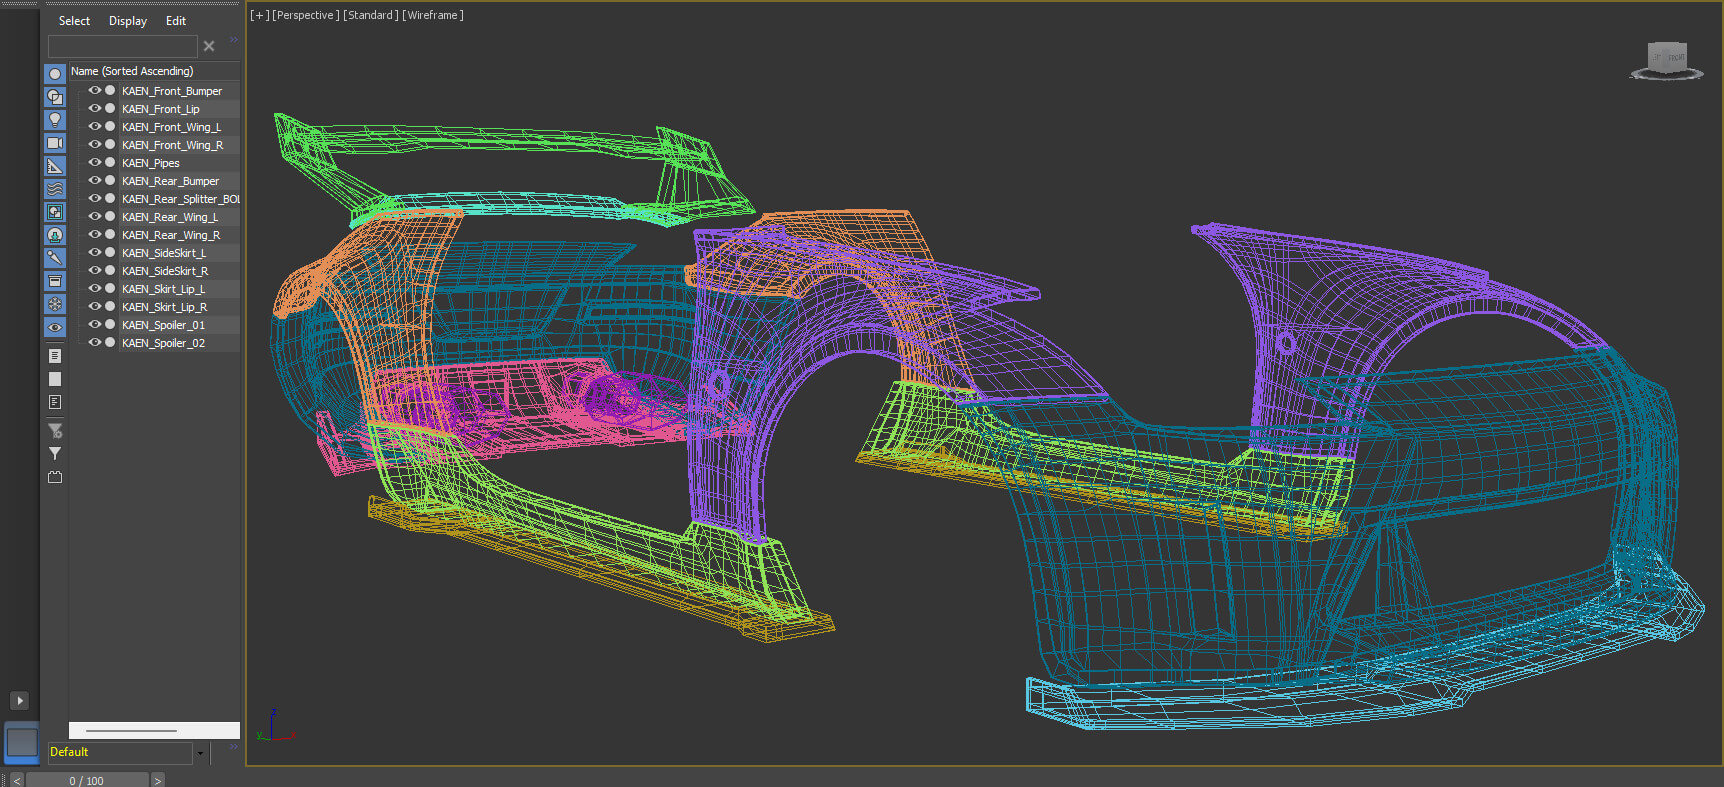The height and width of the screenshot is (787, 1724).
Task: Hide the KAEN_Front_Bumper object via eye icon
Action: (x=95, y=91)
